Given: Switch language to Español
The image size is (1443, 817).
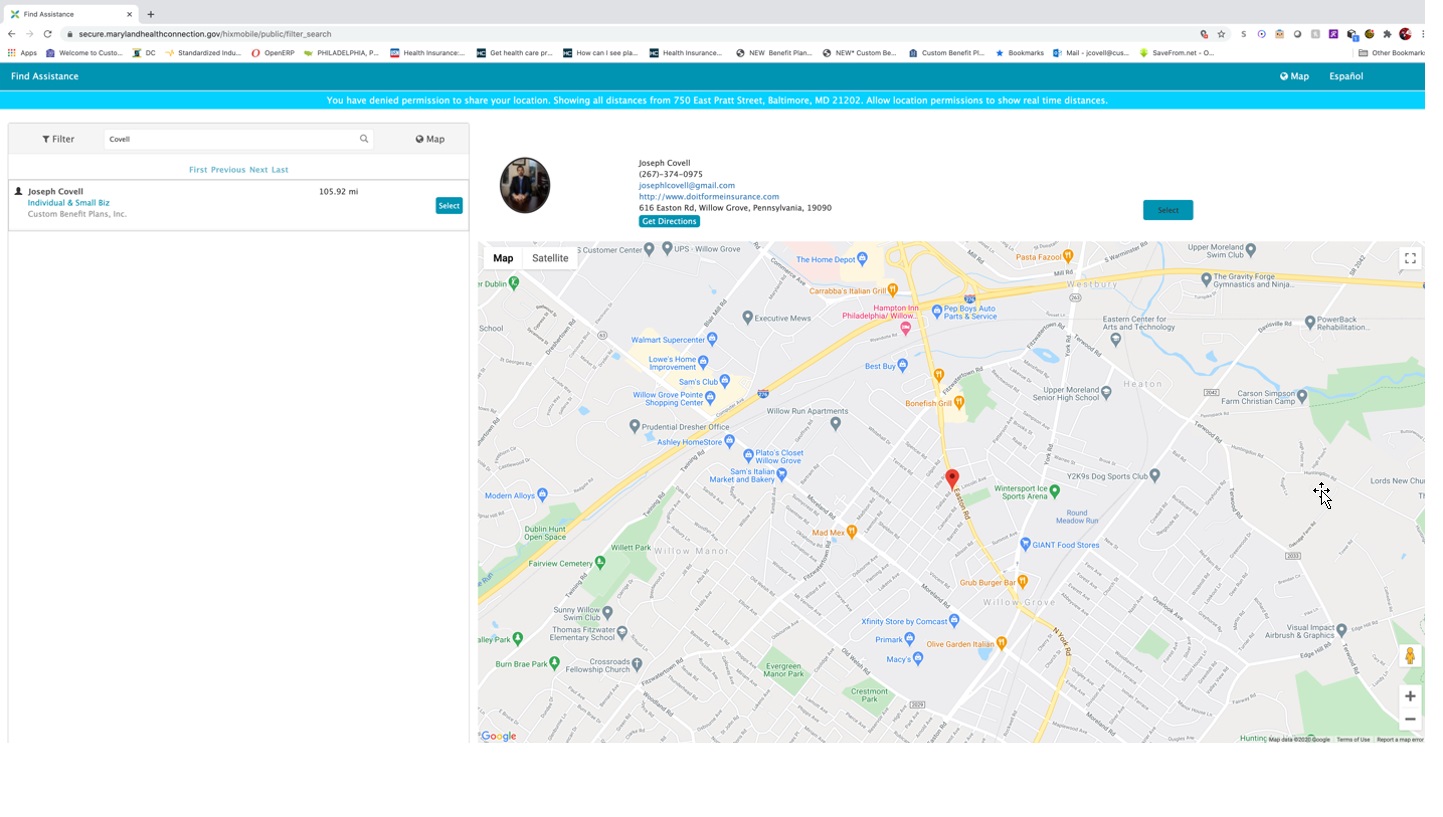Looking at the screenshot, I should (x=1346, y=76).
